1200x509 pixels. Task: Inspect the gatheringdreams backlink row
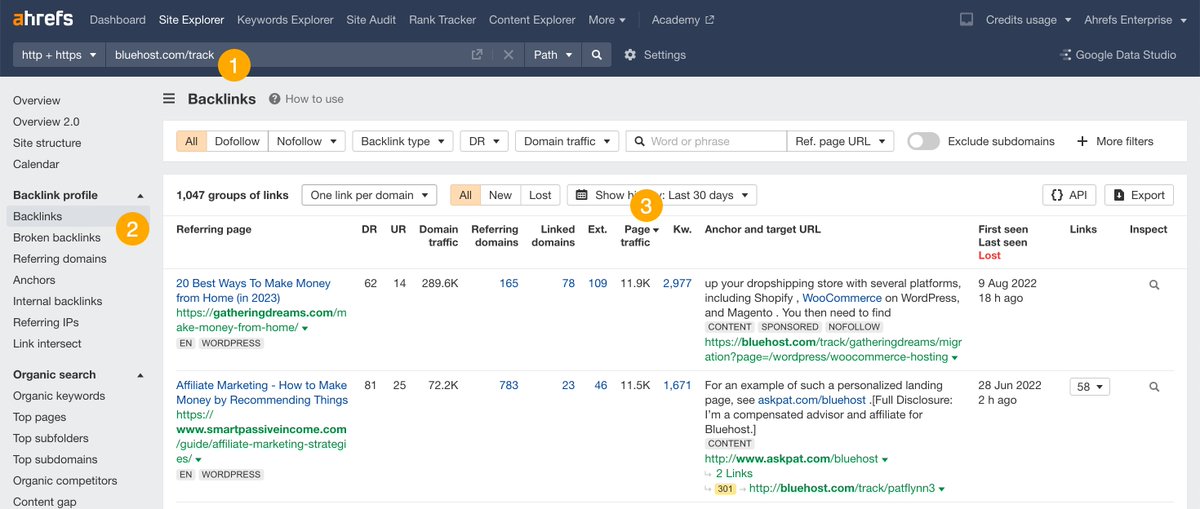coord(1154,285)
